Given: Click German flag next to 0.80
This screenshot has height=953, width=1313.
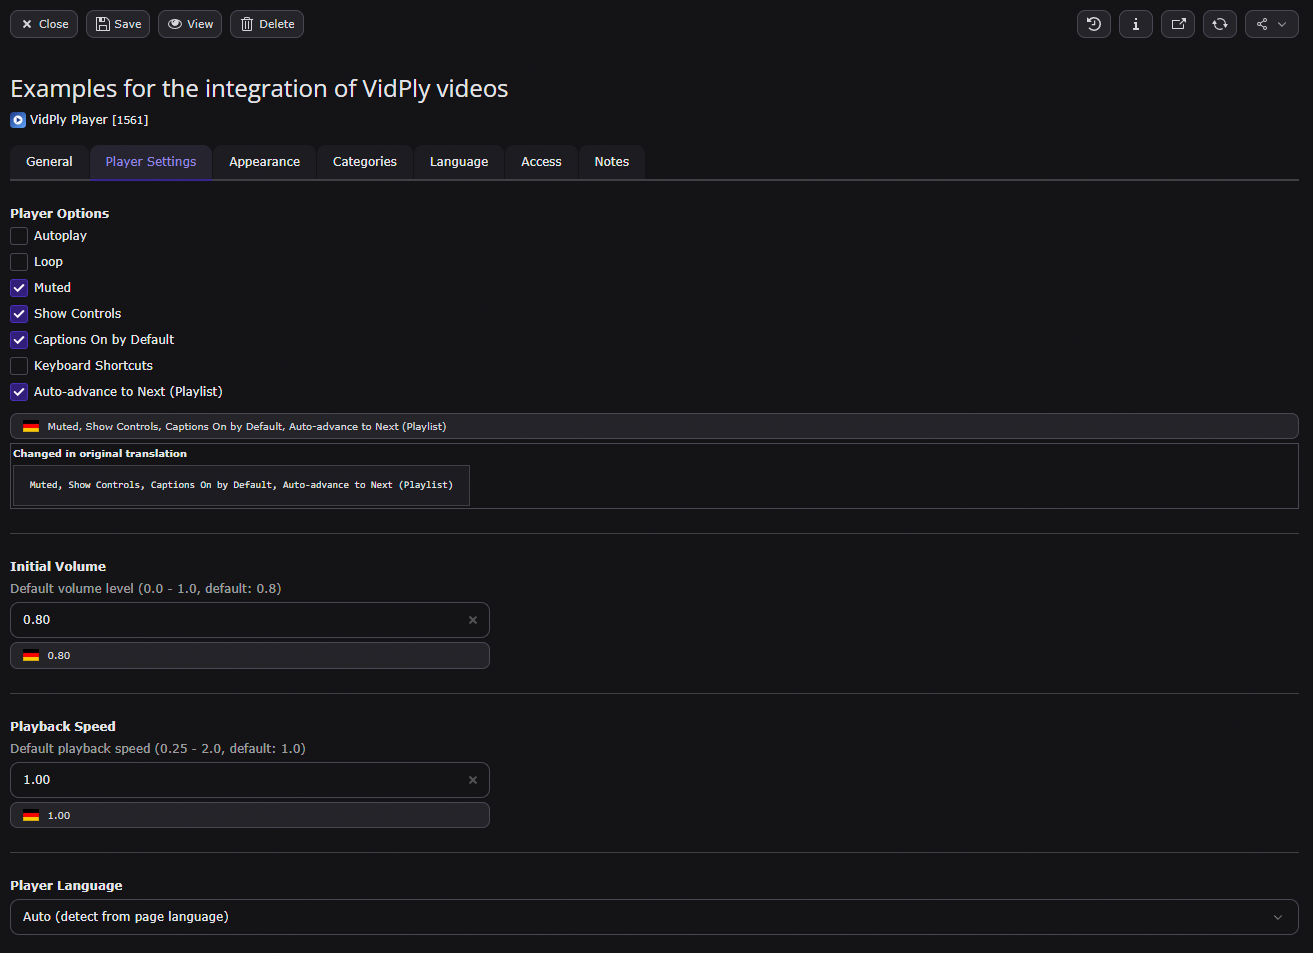Looking at the screenshot, I should (x=31, y=656).
